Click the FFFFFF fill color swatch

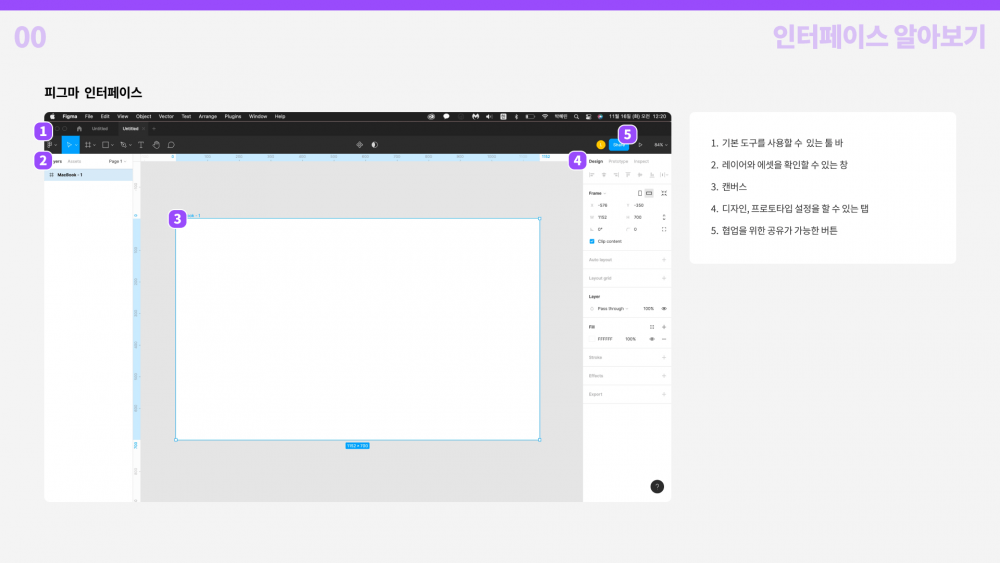click(x=592, y=339)
